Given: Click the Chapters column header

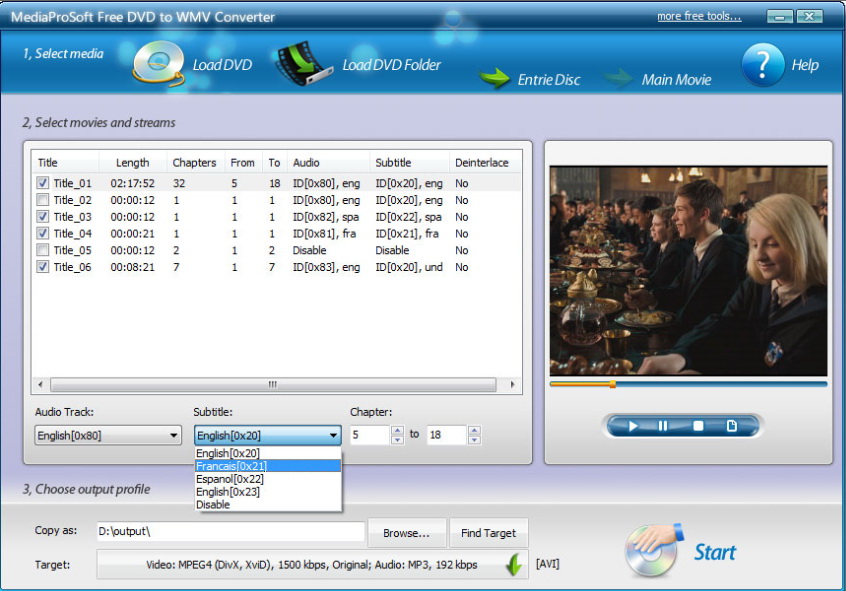Looking at the screenshot, I should (x=194, y=162).
